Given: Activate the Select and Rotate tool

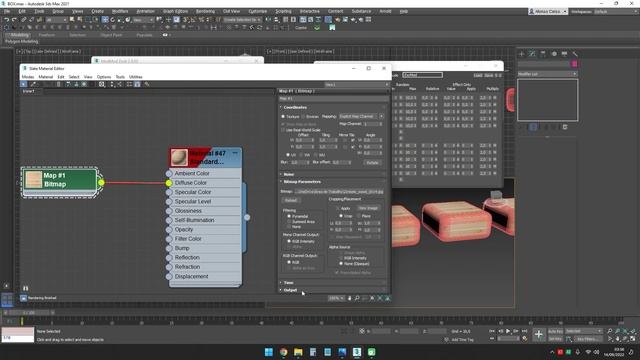Looking at the screenshot, I should click(113, 20).
